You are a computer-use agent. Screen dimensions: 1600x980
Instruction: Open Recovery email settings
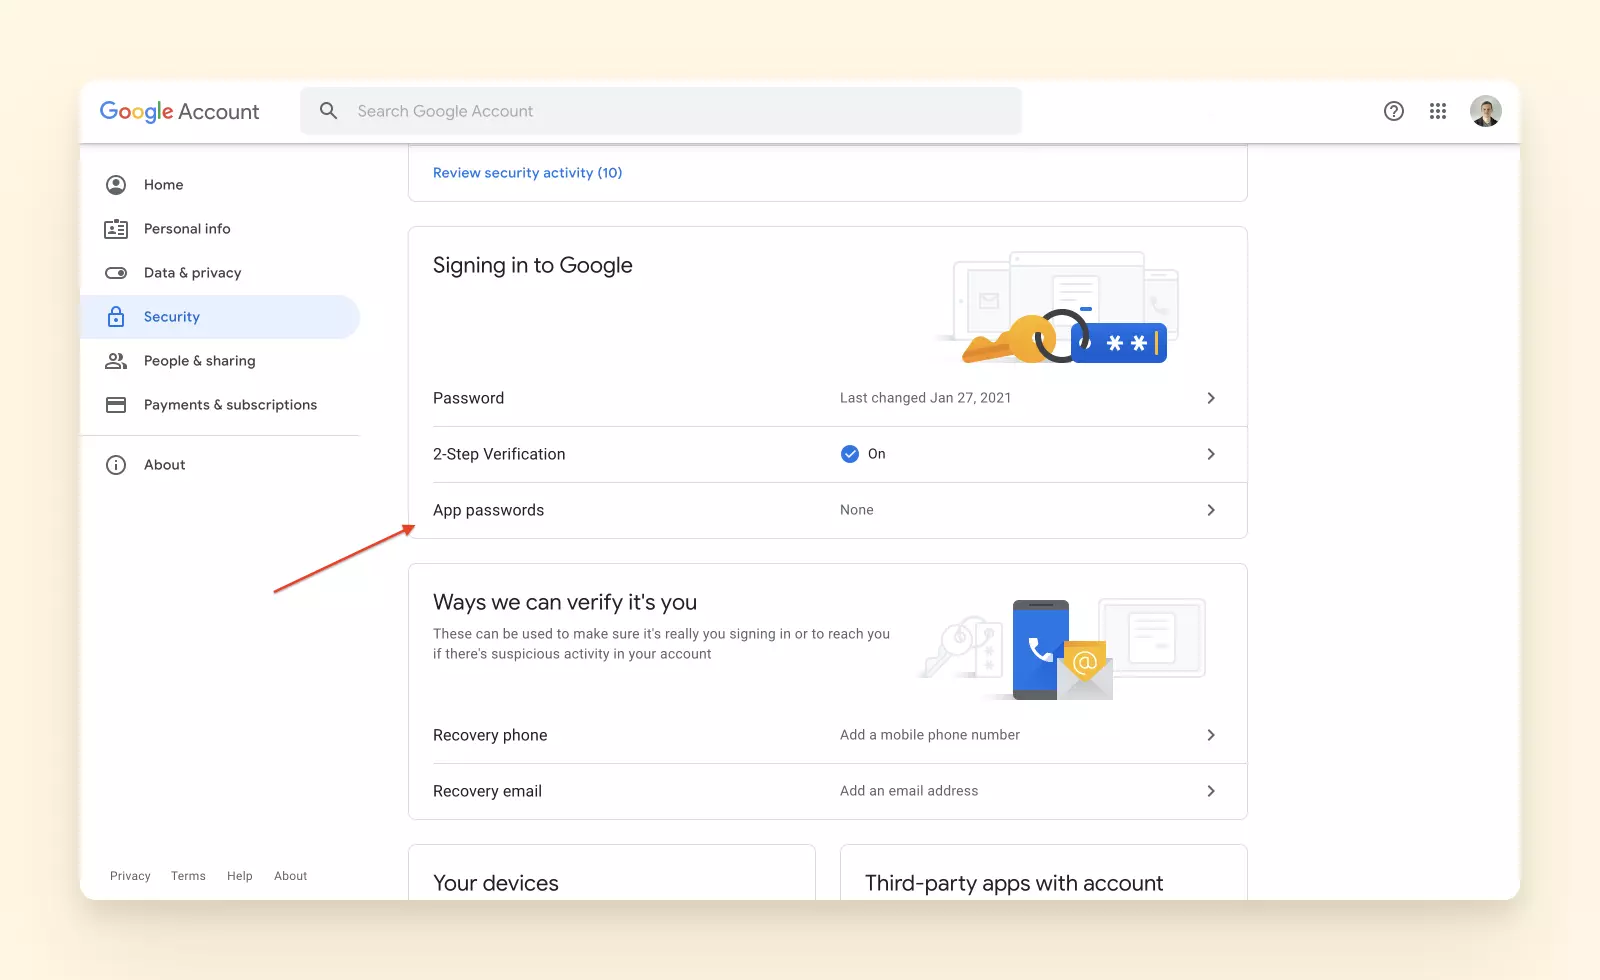click(x=828, y=791)
